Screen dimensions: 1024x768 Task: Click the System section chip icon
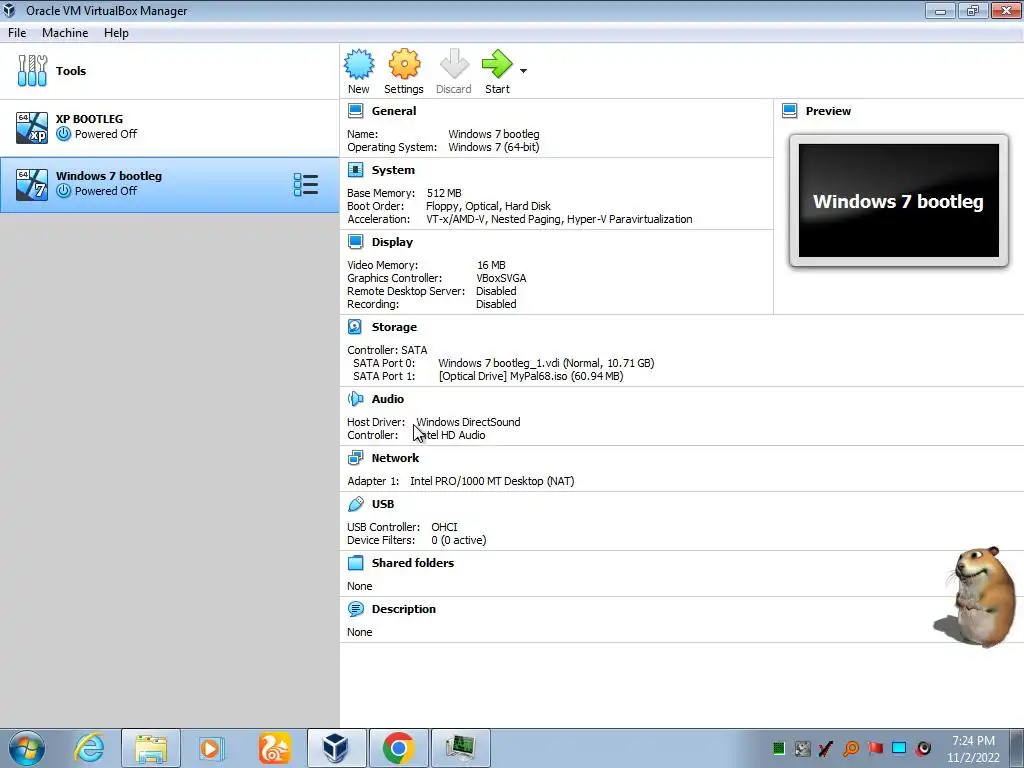coord(355,170)
